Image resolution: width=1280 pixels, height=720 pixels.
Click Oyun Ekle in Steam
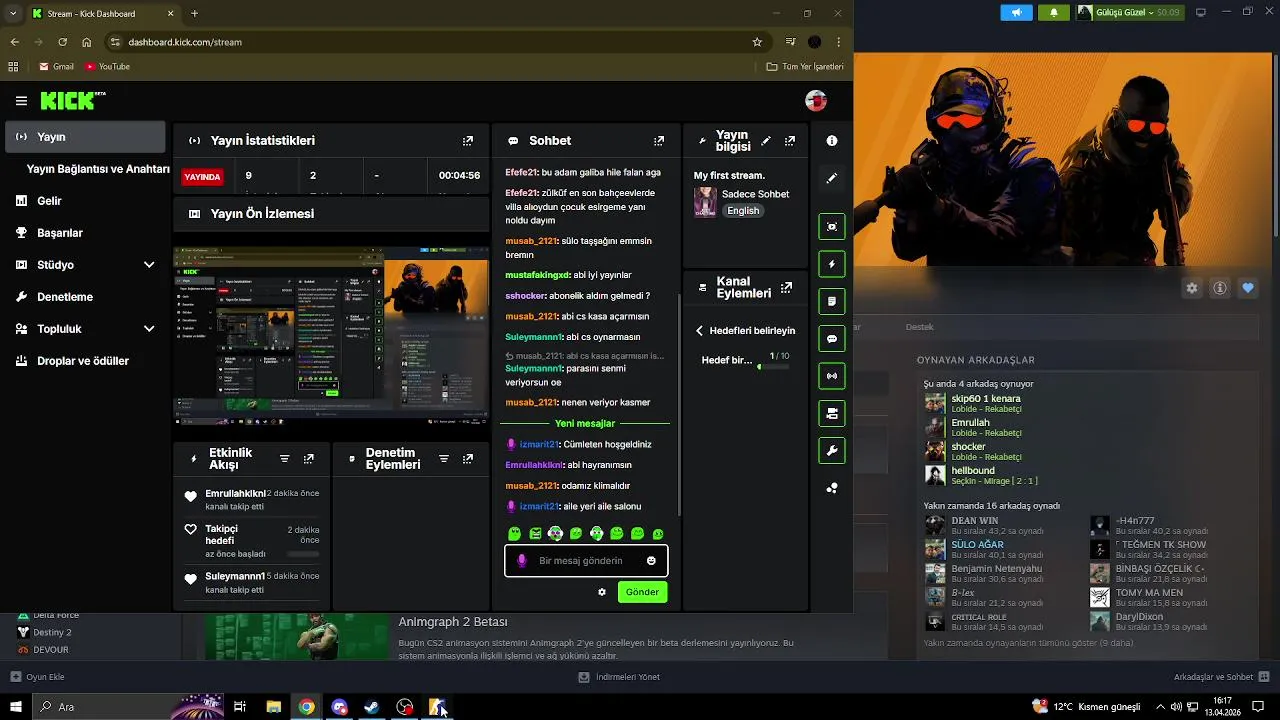click(37, 677)
